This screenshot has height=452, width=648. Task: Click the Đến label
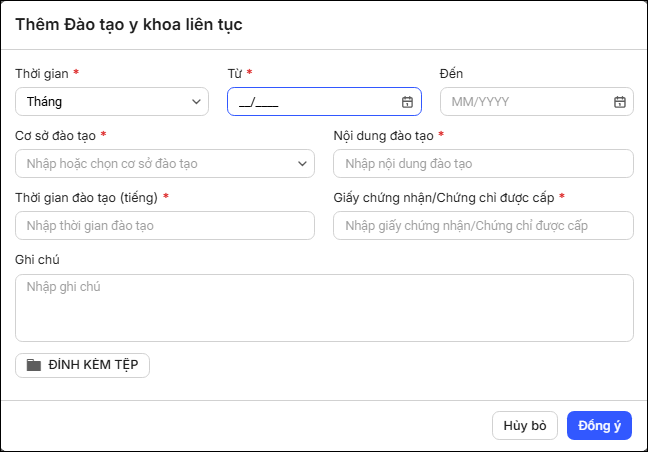451,74
